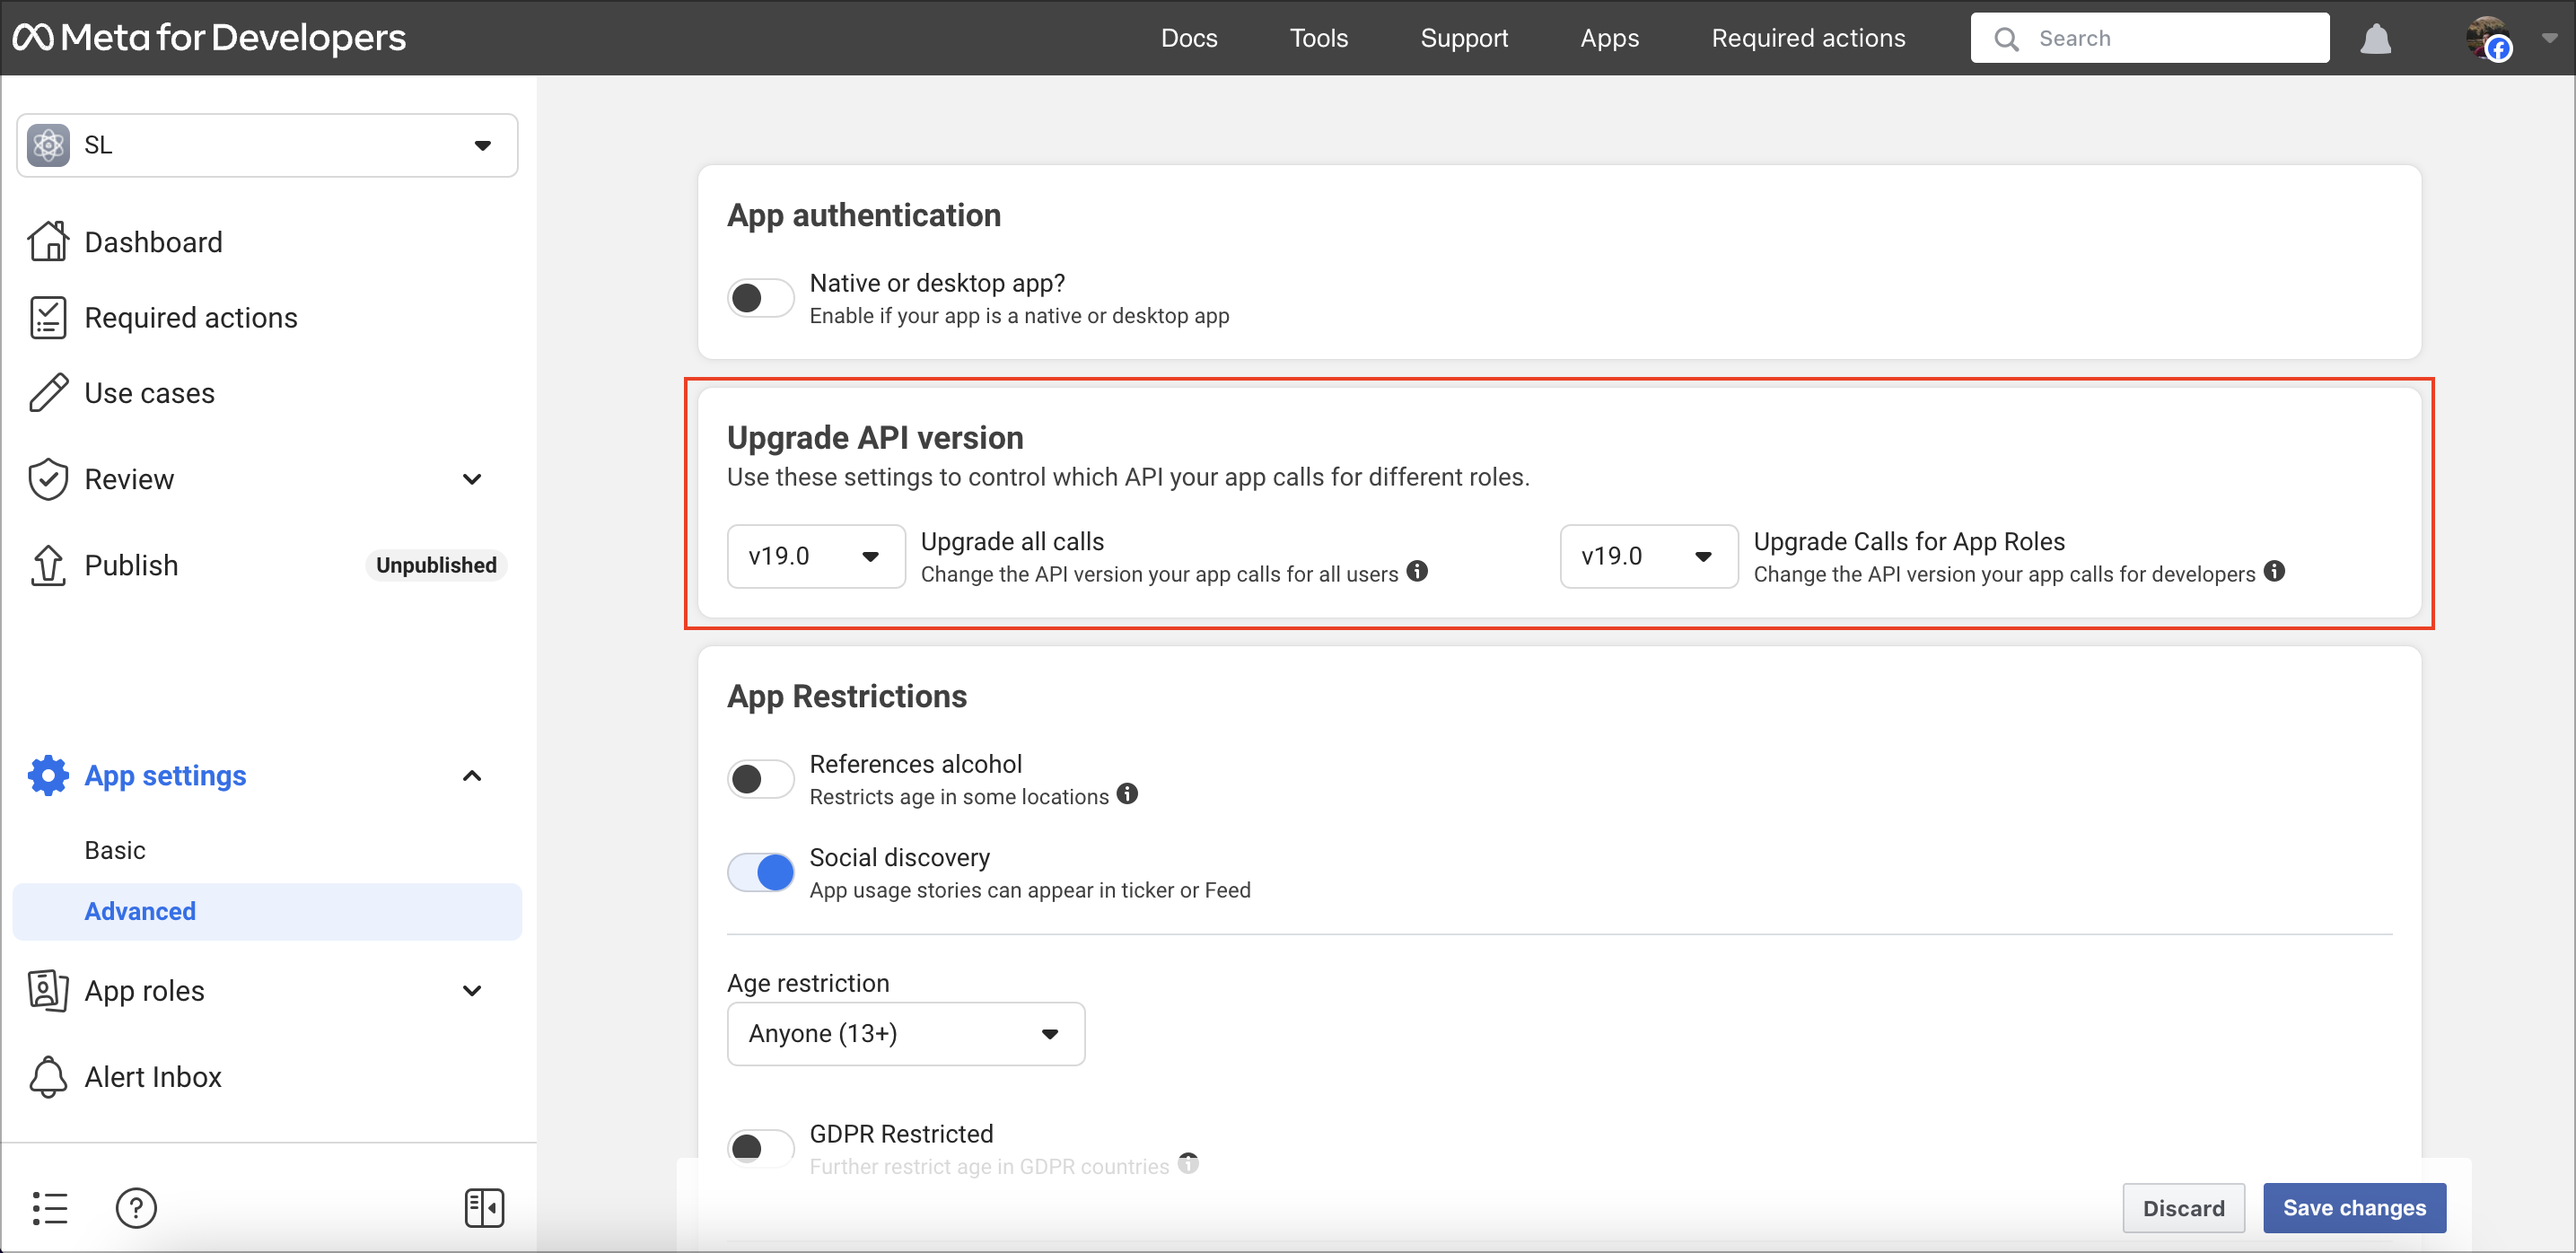Open Required actions in top navigation
The width and height of the screenshot is (2576, 1253).
coord(1808,38)
